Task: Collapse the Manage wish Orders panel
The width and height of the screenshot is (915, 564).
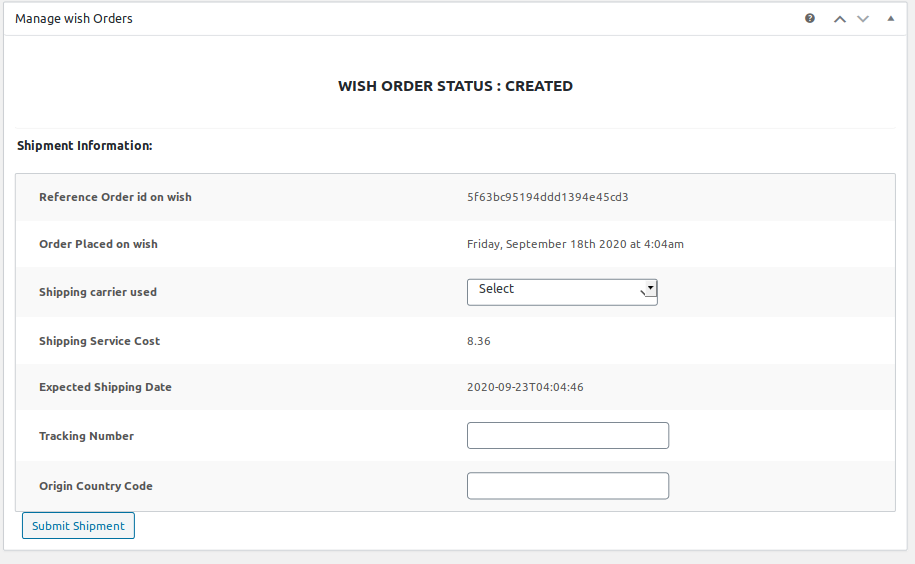Action: coord(890,19)
